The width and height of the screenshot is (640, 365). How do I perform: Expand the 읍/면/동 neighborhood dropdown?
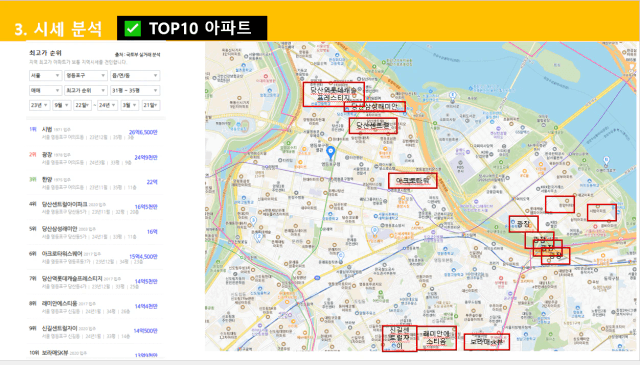point(135,76)
